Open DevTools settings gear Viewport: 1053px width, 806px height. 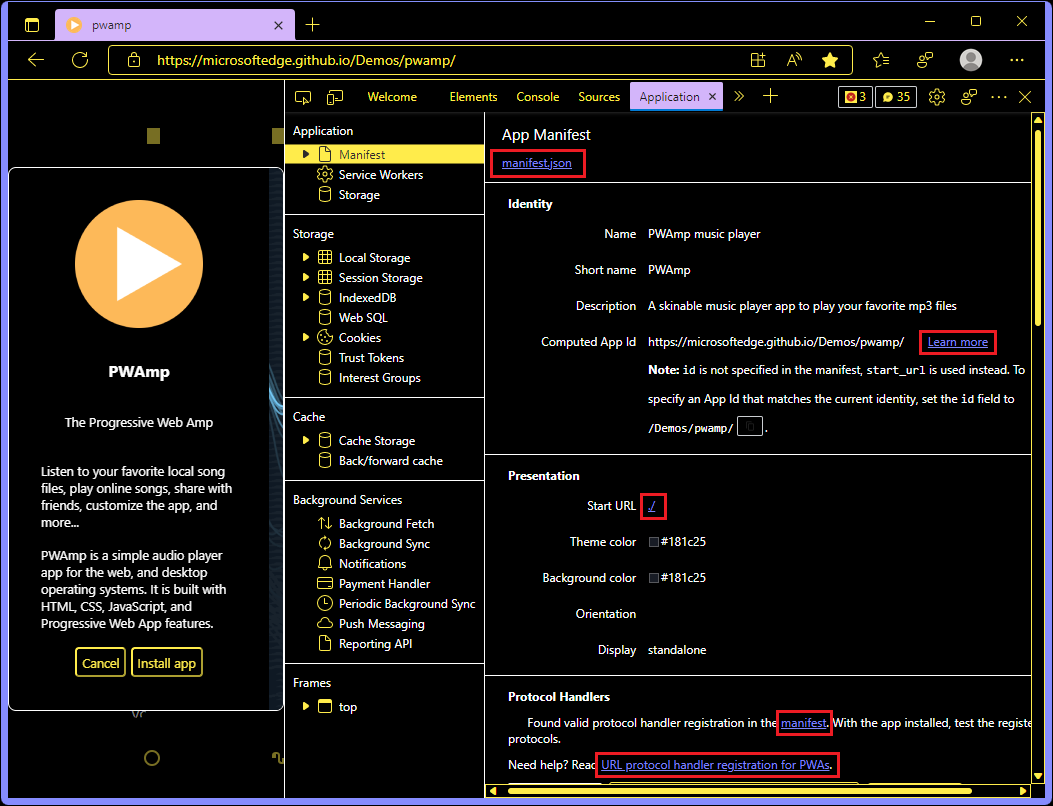[936, 97]
